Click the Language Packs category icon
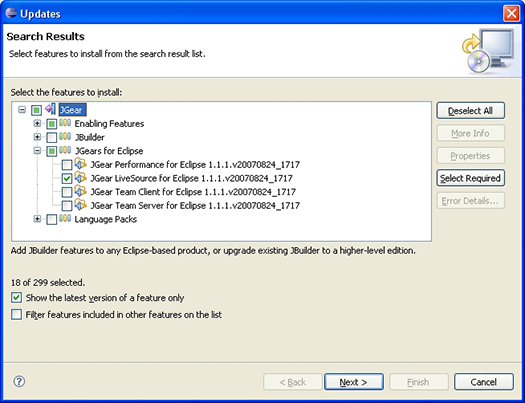Image resolution: width=525 pixels, height=403 pixels. pyautogui.click(x=65, y=219)
